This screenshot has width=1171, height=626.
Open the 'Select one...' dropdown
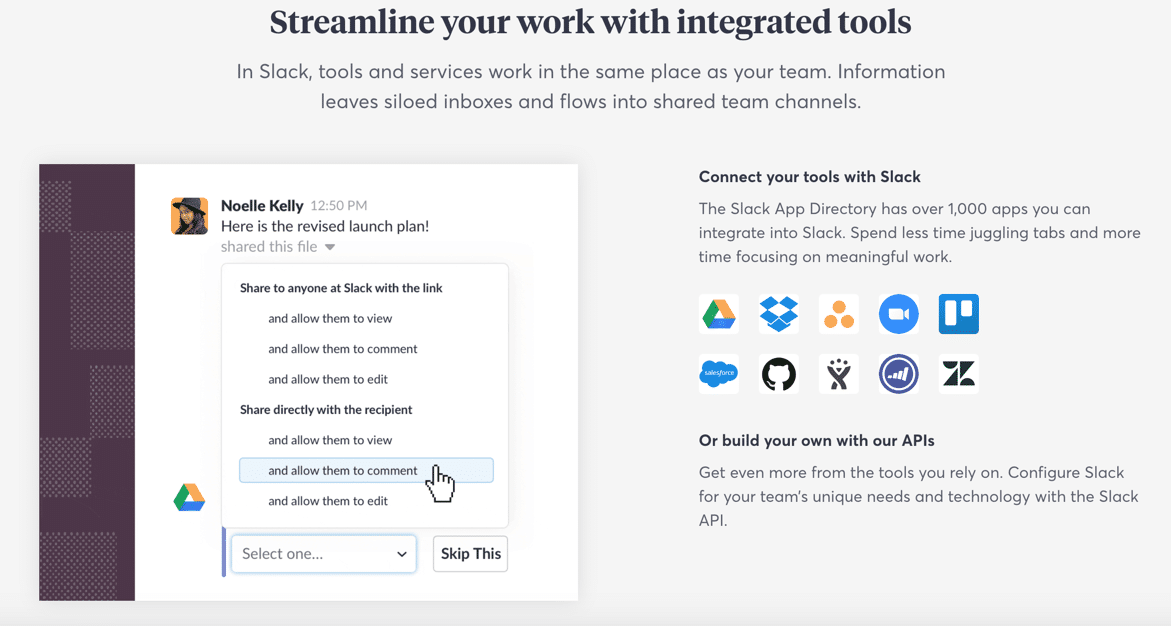tap(323, 553)
